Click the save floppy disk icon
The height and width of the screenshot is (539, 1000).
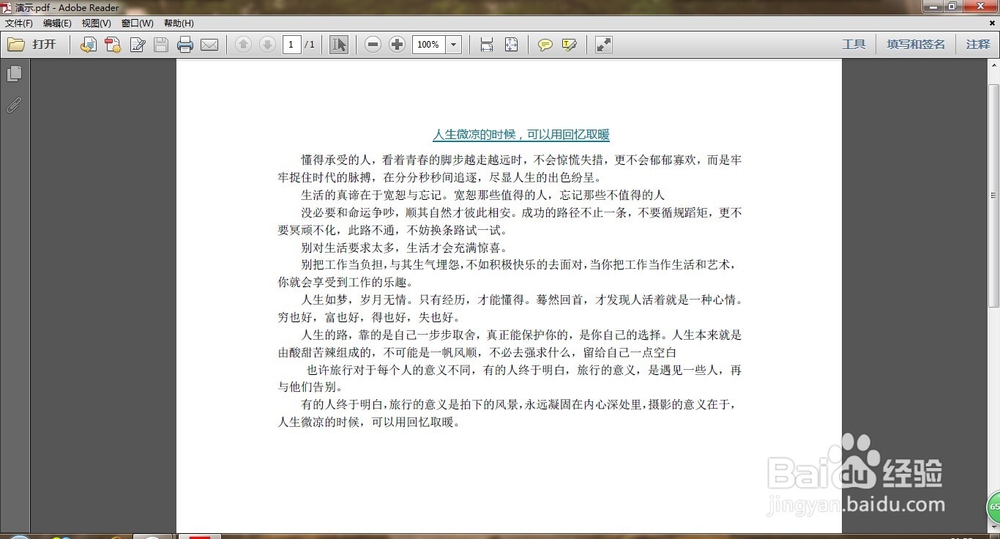(x=161, y=45)
